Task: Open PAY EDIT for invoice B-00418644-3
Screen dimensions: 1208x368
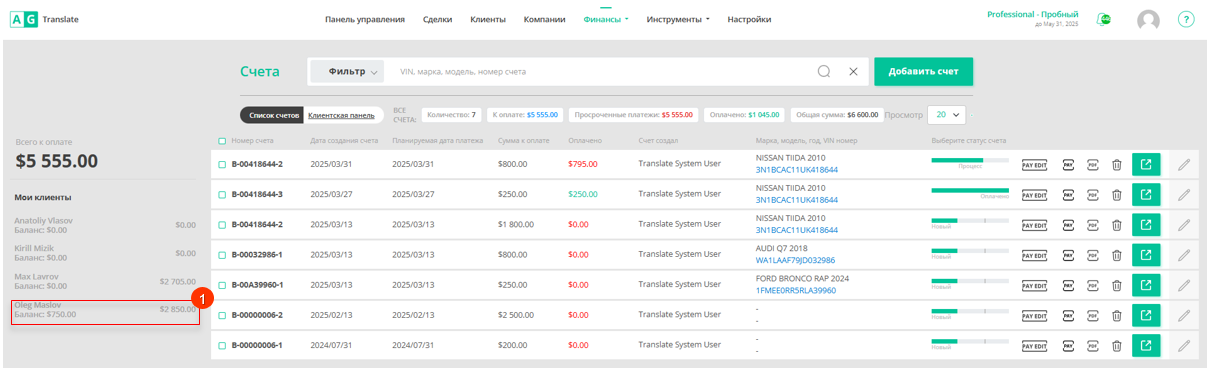Action: [x=1034, y=195]
